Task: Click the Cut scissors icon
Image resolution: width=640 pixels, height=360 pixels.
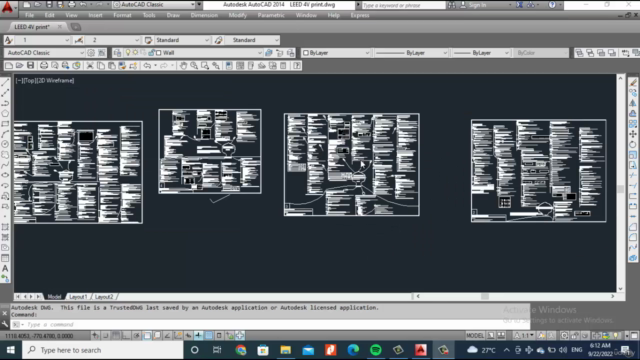Action: point(90,65)
